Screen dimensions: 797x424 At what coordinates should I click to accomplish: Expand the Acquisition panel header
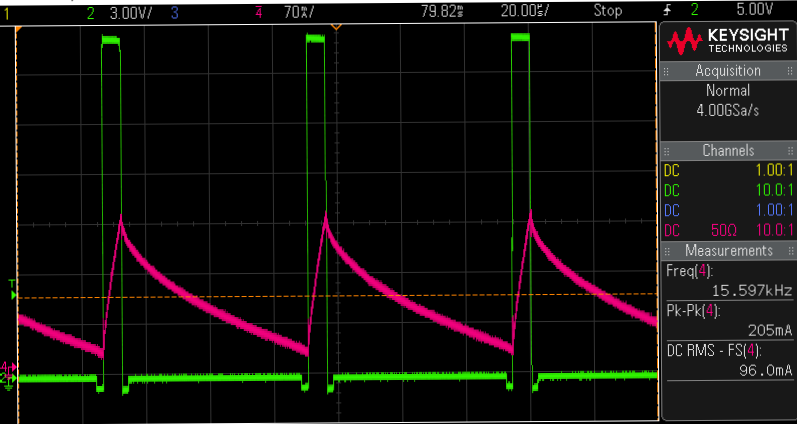tap(727, 71)
